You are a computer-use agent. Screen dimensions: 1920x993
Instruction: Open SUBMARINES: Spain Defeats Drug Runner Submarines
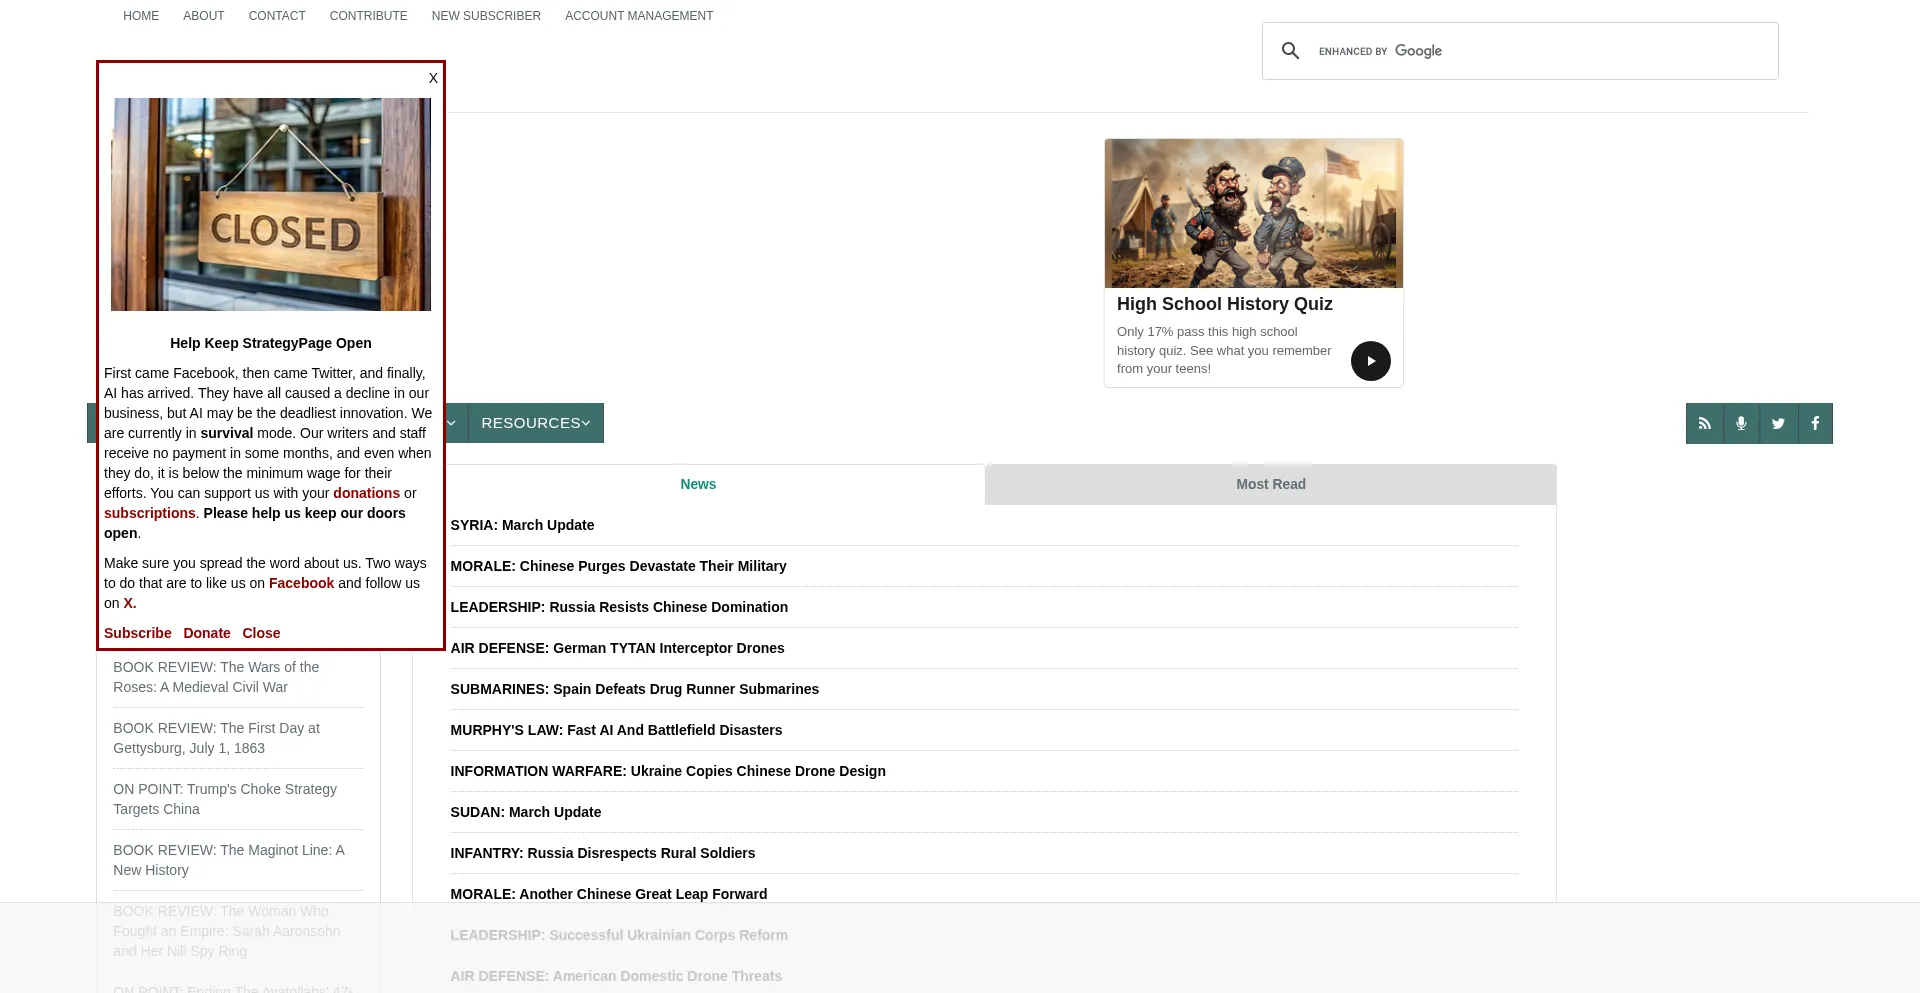pyautogui.click(x=634, y=689)
